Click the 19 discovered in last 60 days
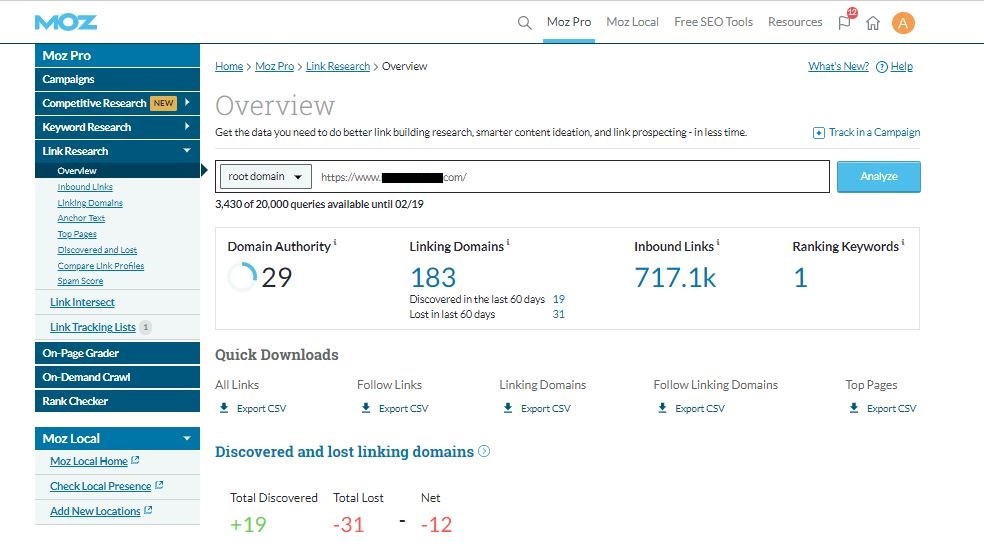The width and height of the screenshot is (984, 547). pyautogui.click(x=559, y=299)
